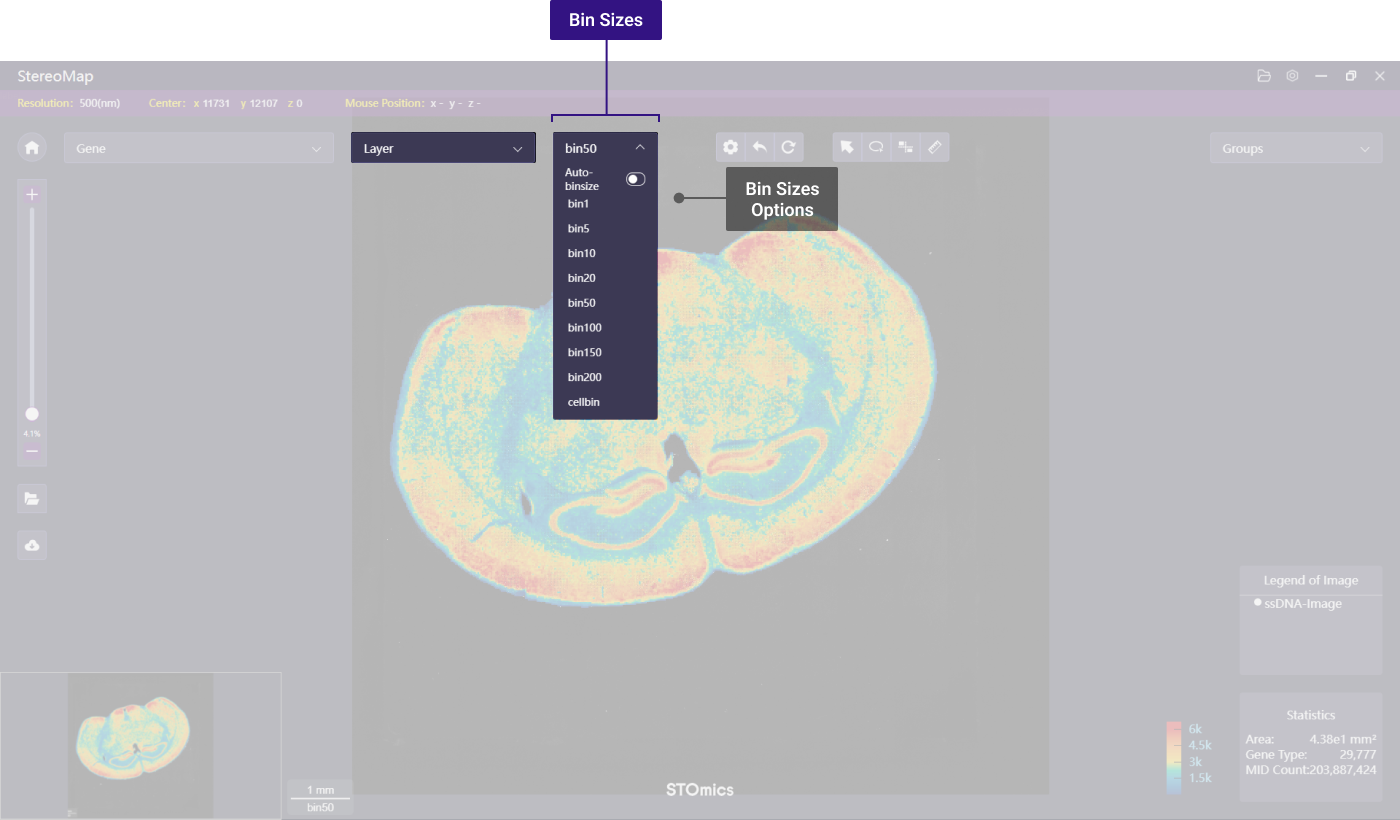Toggle the ssDNA-Image legend dot
1400x820 pixels.
pyautogui.click(x=1257, y=603)
